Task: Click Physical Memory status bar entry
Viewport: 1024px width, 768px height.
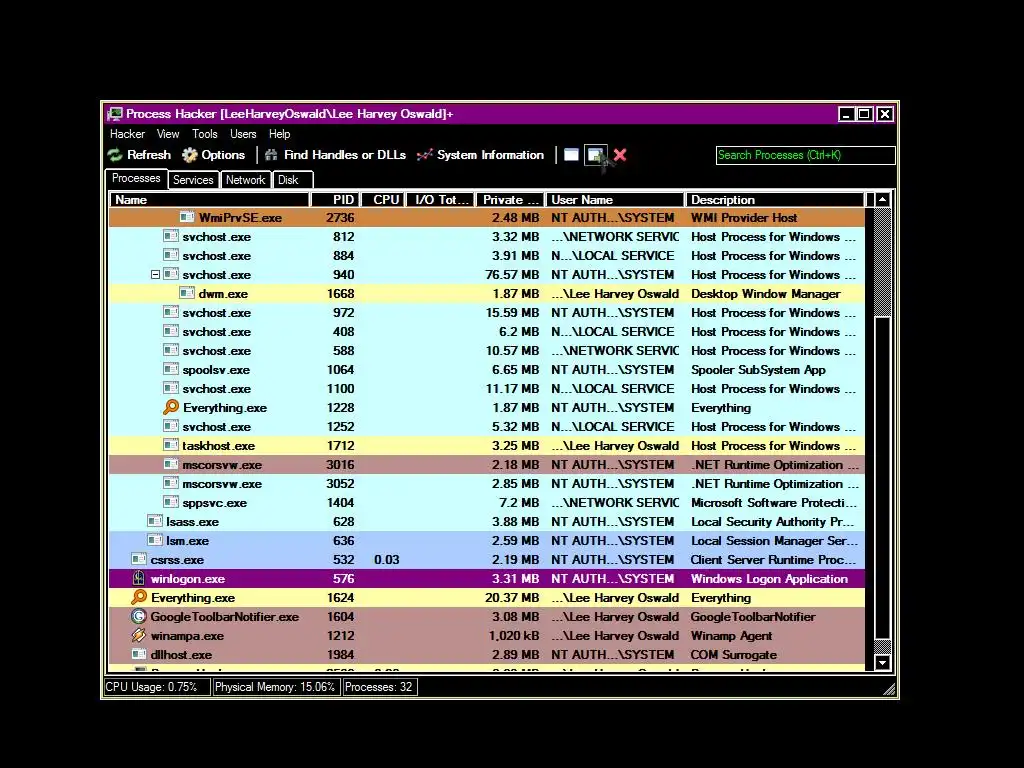Action: (275, 687)
